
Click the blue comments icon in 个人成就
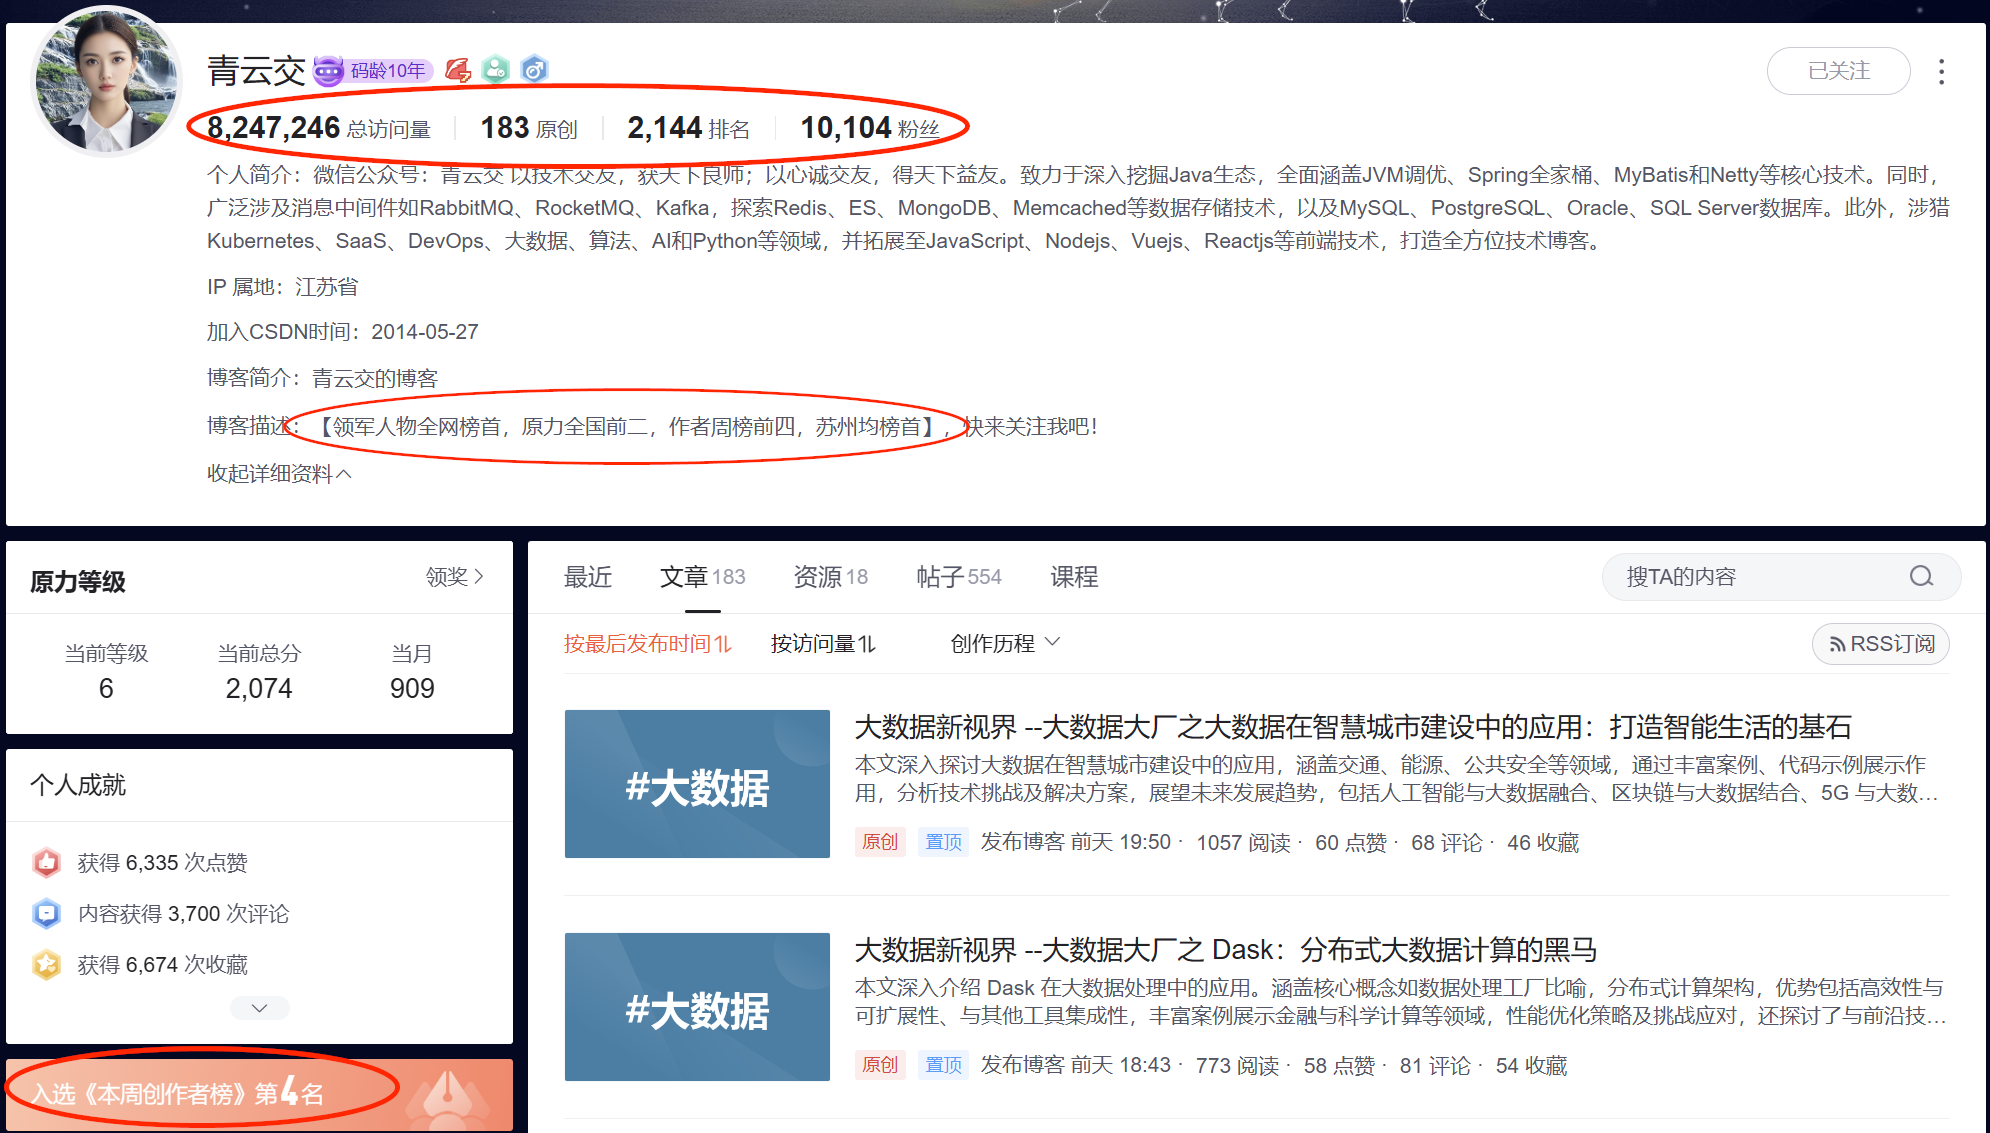(47, 913)
